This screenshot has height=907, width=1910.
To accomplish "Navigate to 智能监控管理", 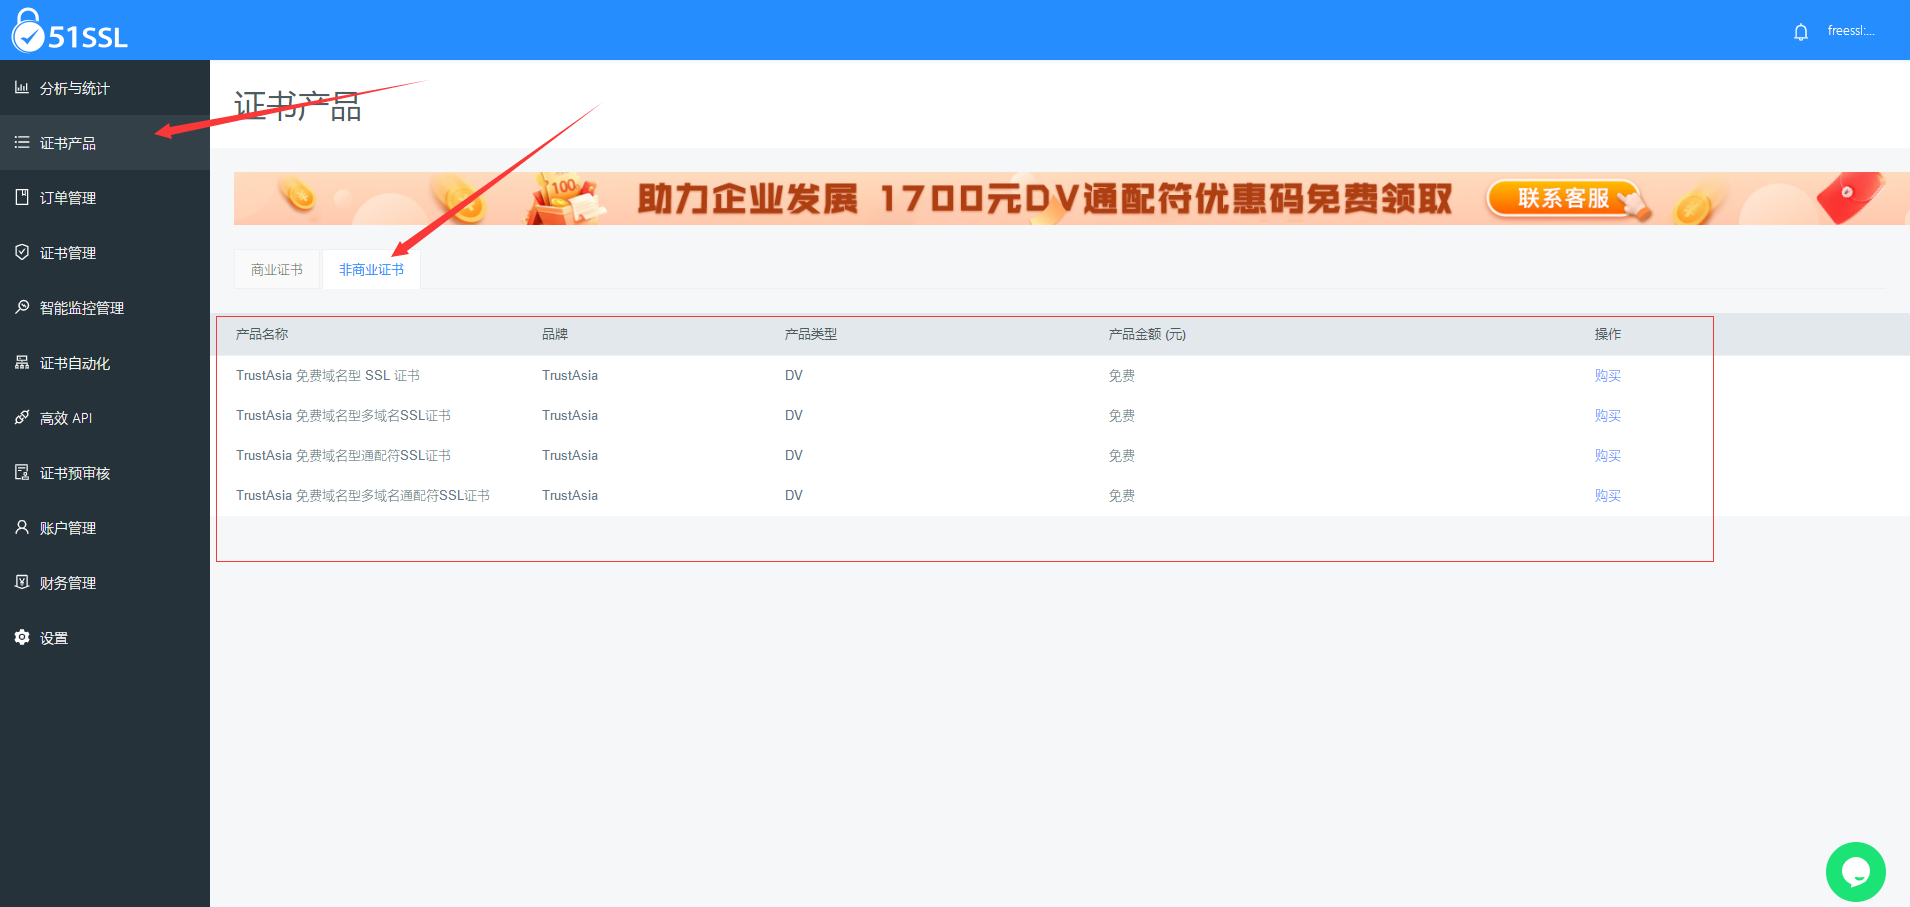I will pos(105,308).
